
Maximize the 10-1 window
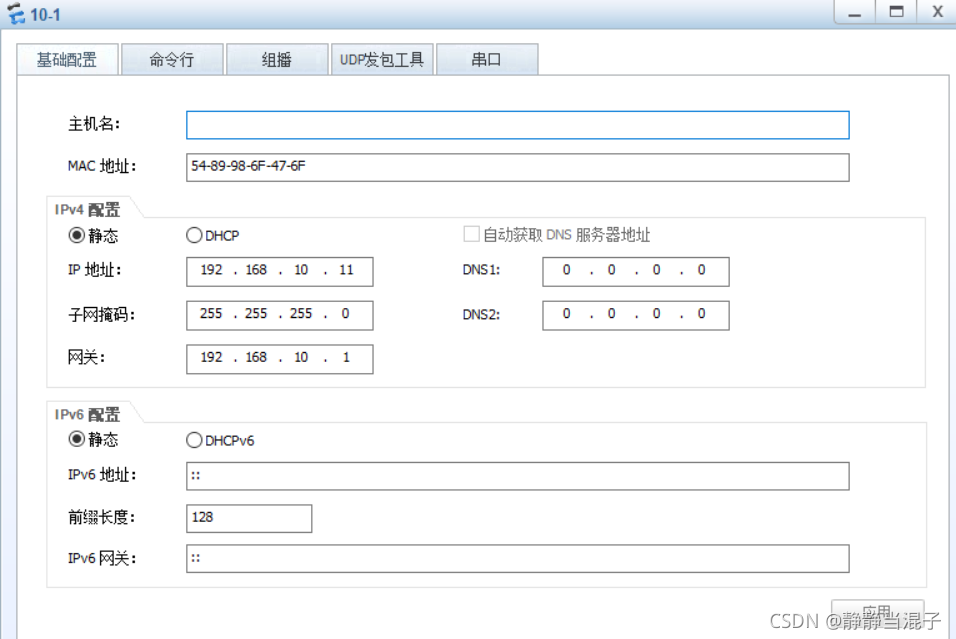[x=896, y=12]
